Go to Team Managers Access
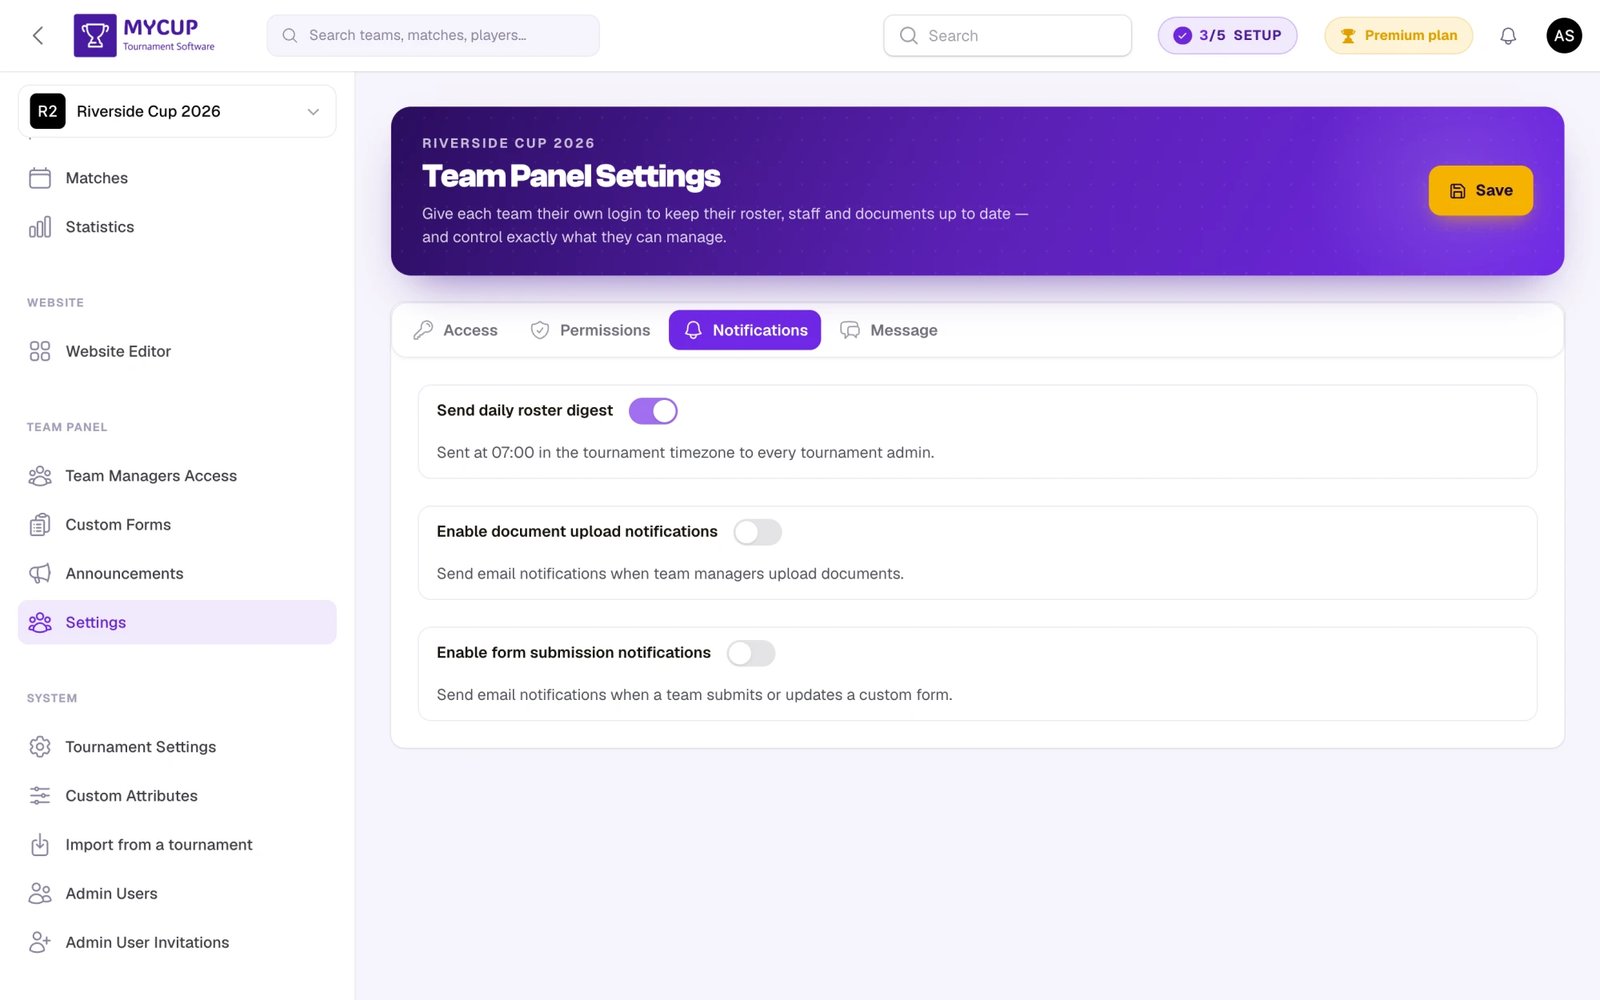Viewport: 1600px width, 1000px height. pos(177,476)
